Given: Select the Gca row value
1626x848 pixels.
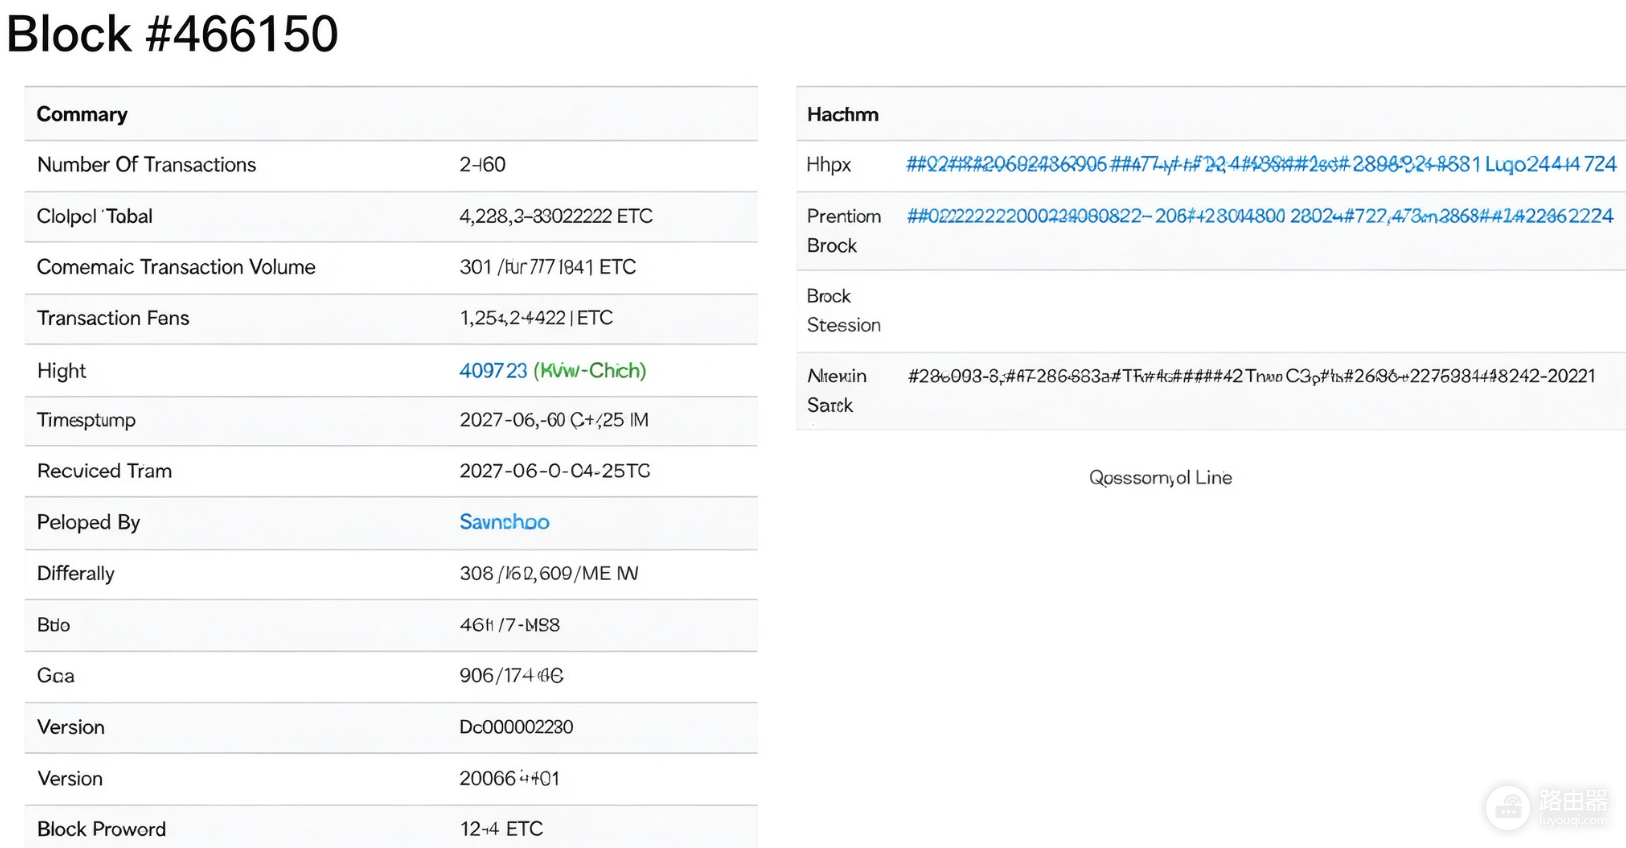Looking at the screenshot, I should click(511, 676).
